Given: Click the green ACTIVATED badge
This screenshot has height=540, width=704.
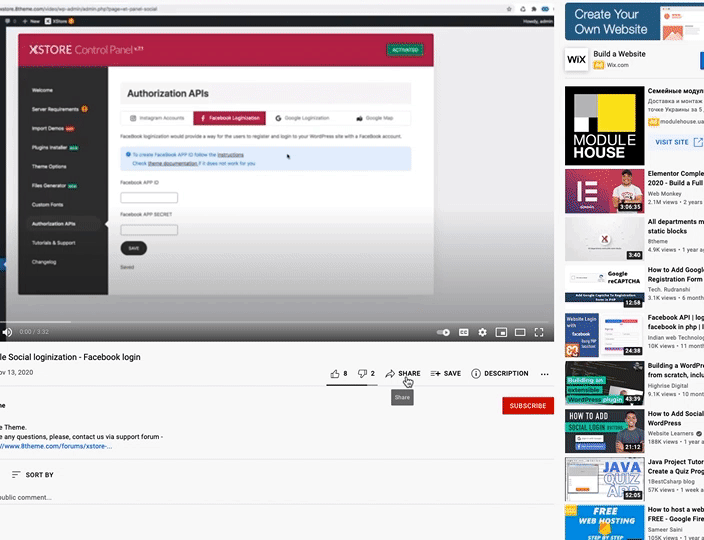Looking at the screenshot, I should [x=405, y=50].
